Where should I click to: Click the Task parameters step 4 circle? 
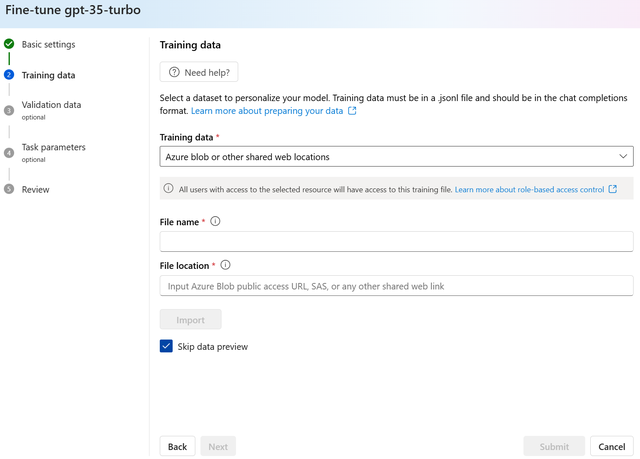9,153
